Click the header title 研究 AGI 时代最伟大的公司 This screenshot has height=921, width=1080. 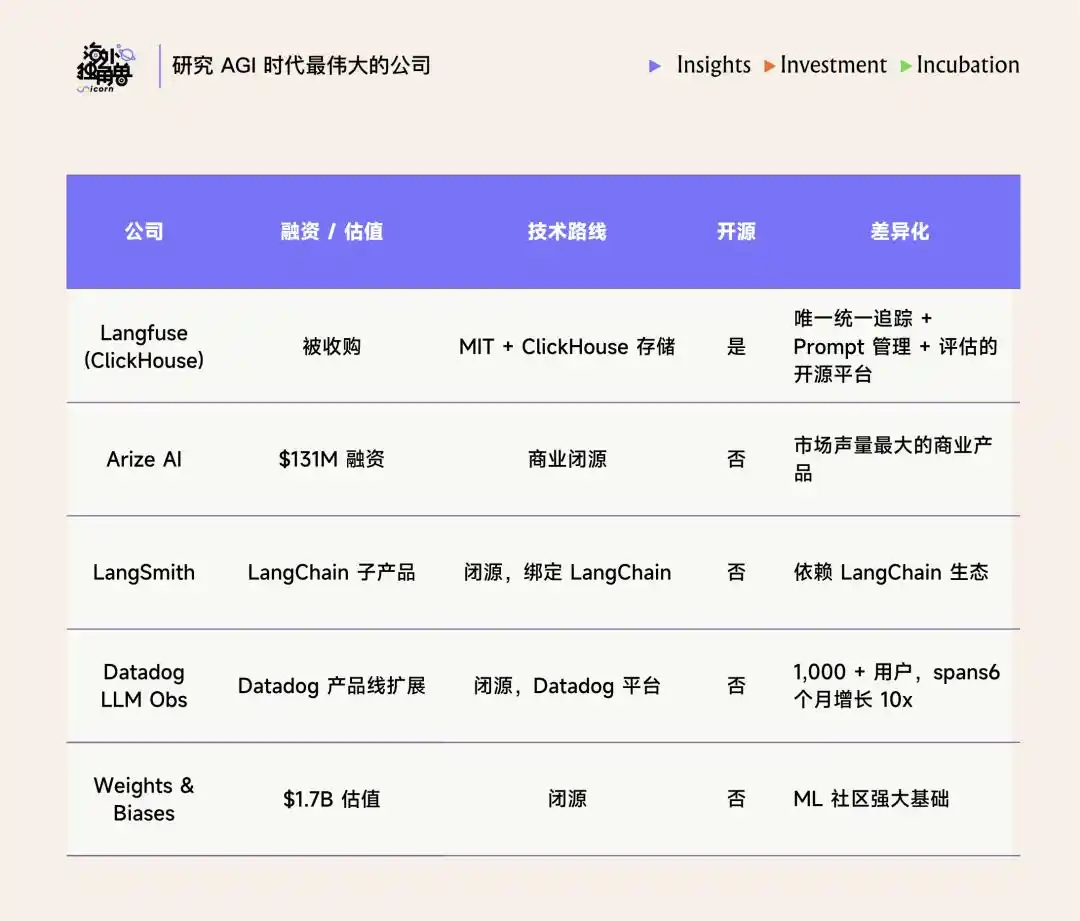click(x=301, y=65)
